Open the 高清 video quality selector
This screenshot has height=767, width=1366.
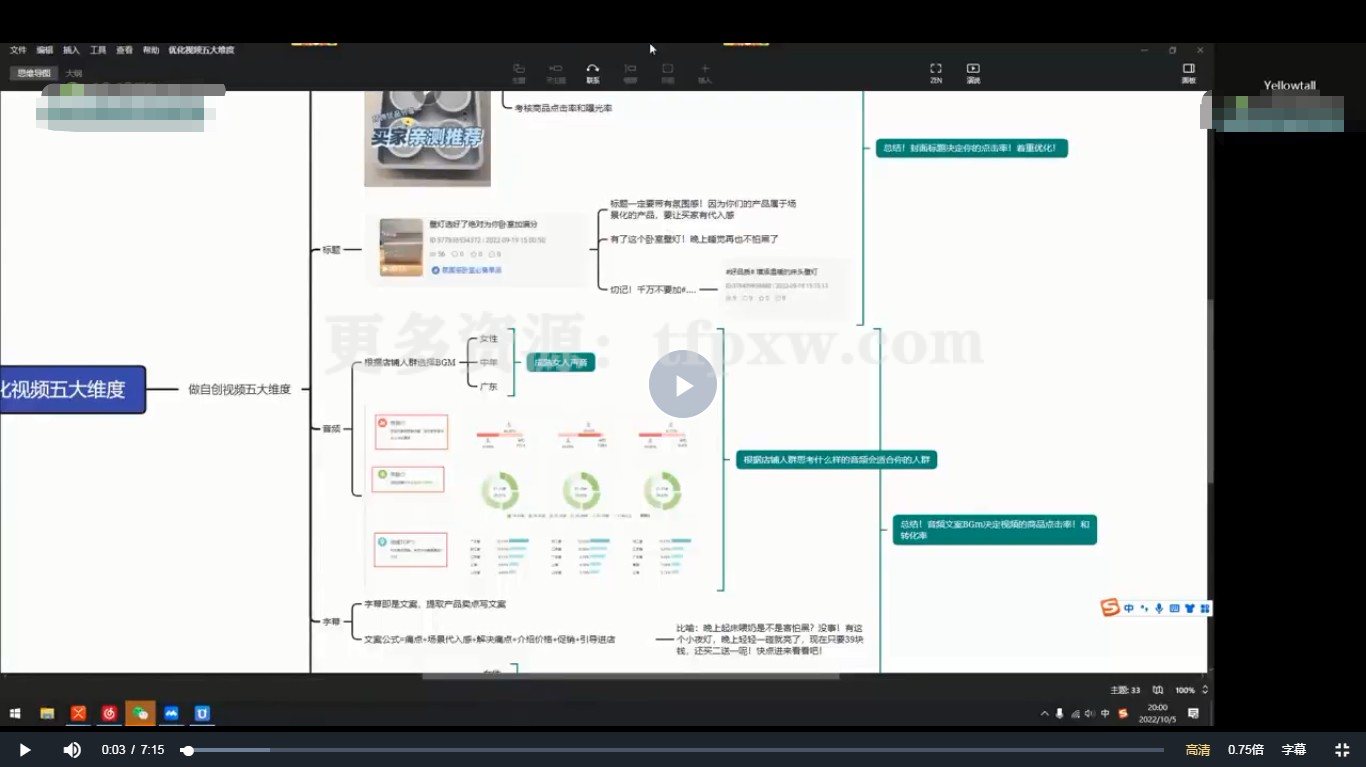[x=1197, y=750]
